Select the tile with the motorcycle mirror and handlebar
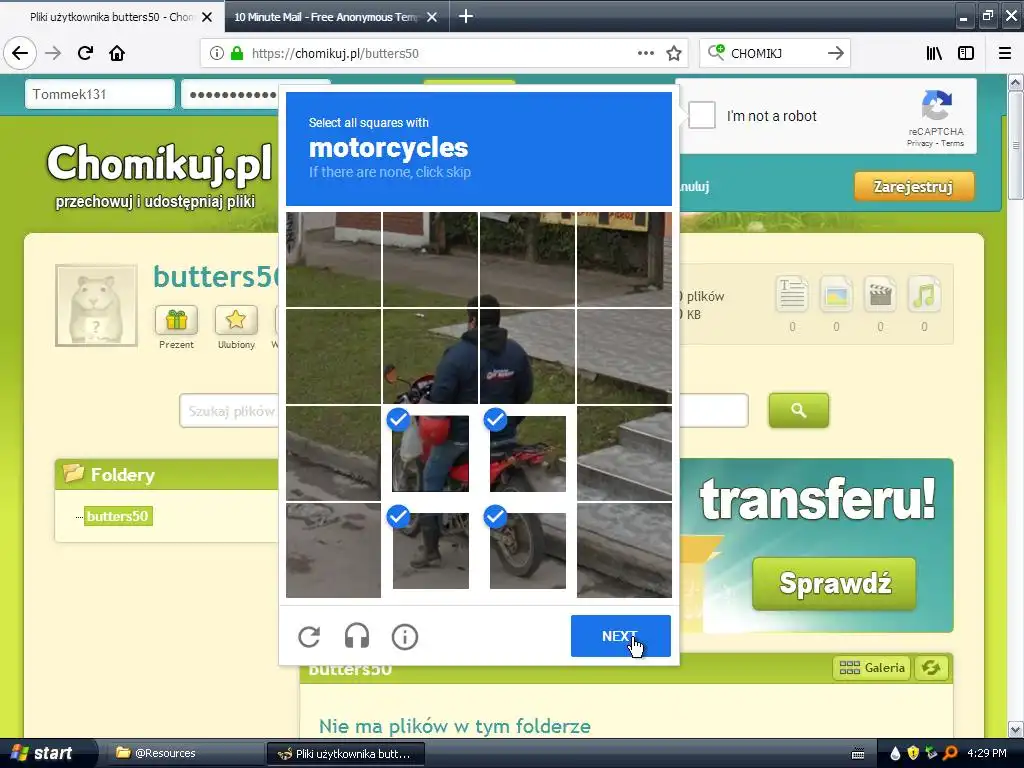Screen dimensions: 1024x768 [430, 356]
